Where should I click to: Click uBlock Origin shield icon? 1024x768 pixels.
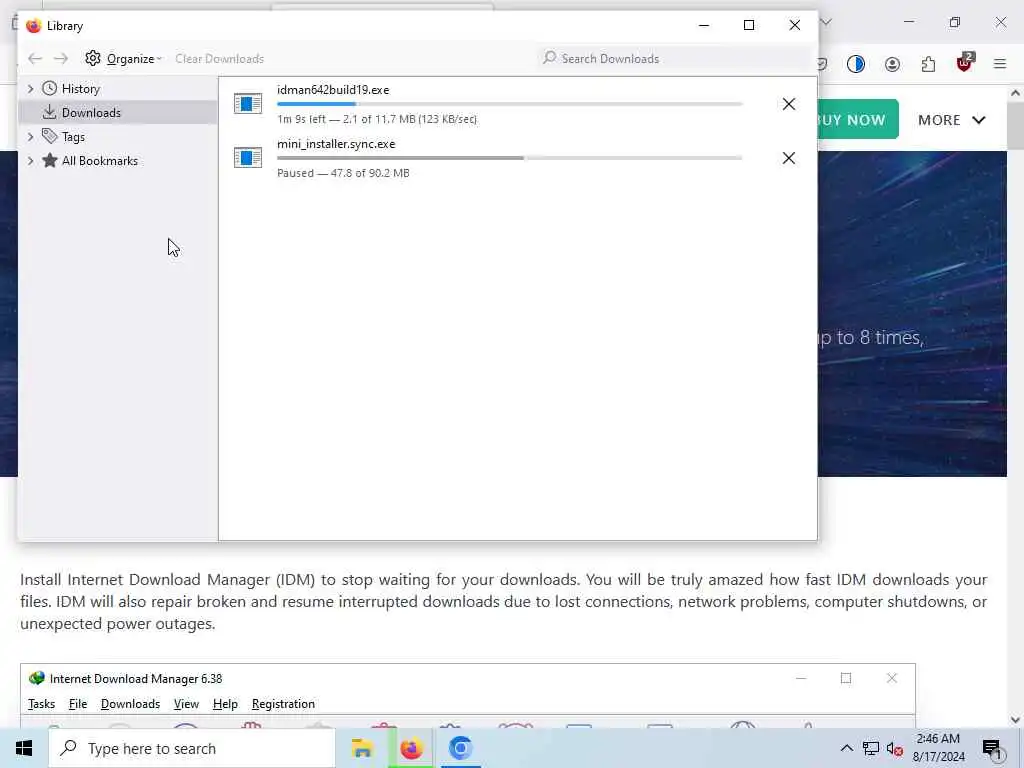tap(965, 63)
